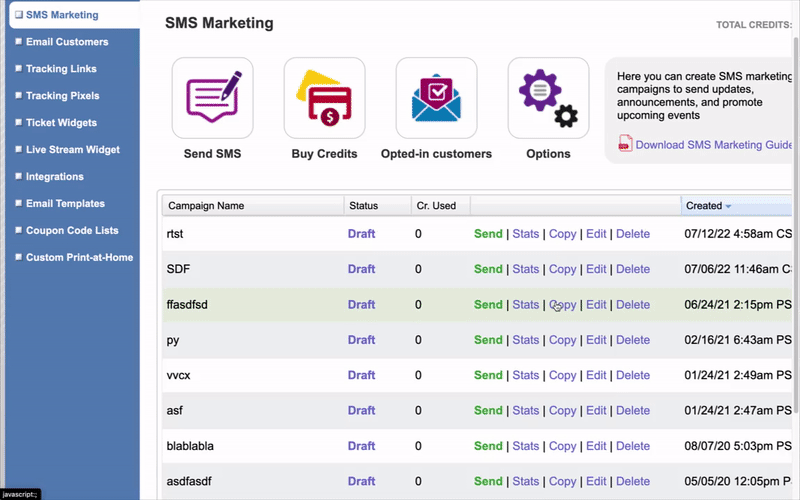The height and width of the screenshot is (500, 800).
Task: Send the vvcx campaign
Action: click(x=488, y=375)
